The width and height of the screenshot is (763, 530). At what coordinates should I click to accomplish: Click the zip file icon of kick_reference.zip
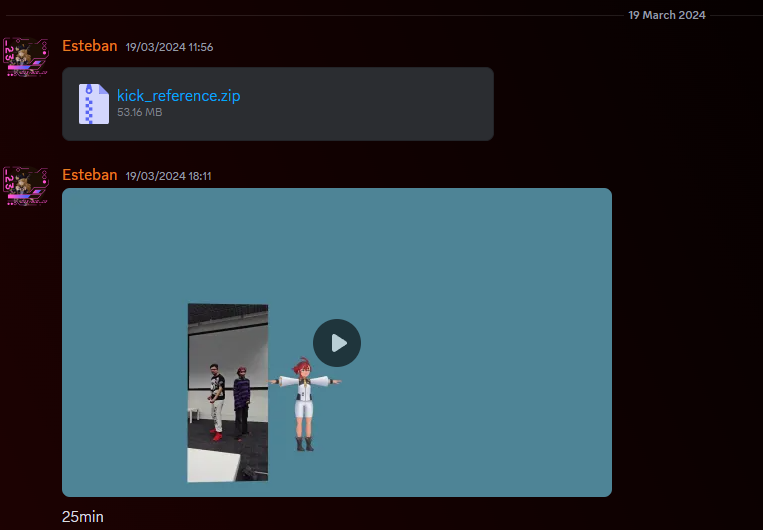94,104
